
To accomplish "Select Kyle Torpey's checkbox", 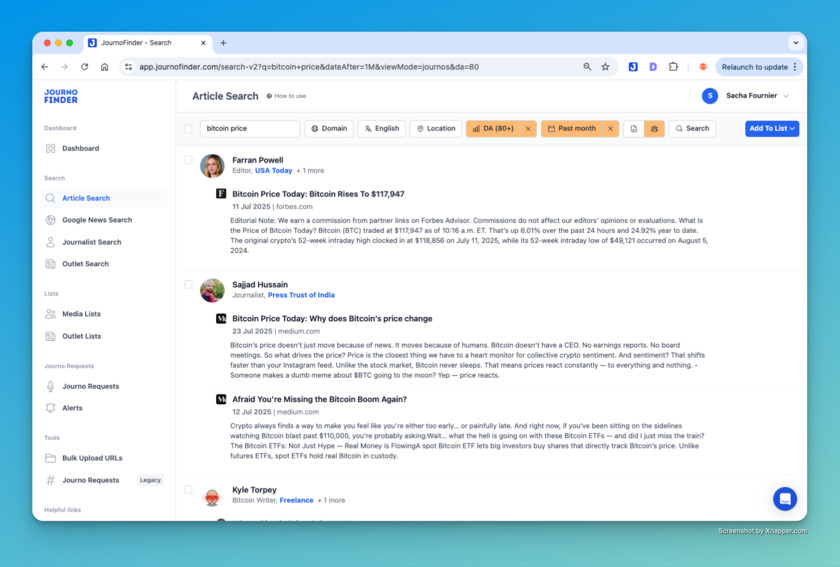I will pyautogui.click(x=188, y=489).
